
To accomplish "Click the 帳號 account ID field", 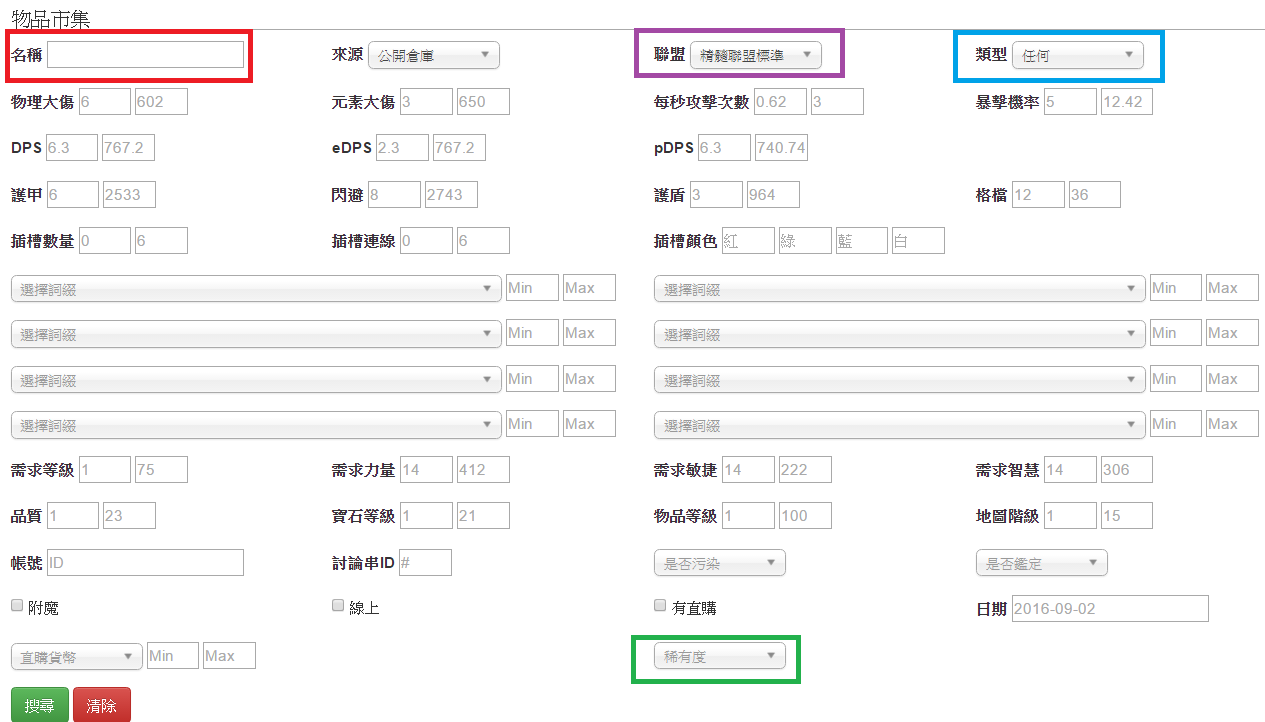I will coord(145,562).
